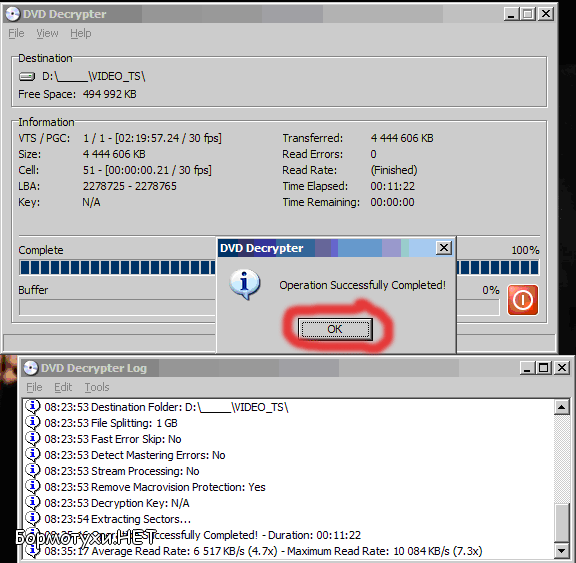This screenshot has width=576, height=563.
Task: Click info icon beside Detect Mastering Errors entry
Action: click(x=33, y=454)
